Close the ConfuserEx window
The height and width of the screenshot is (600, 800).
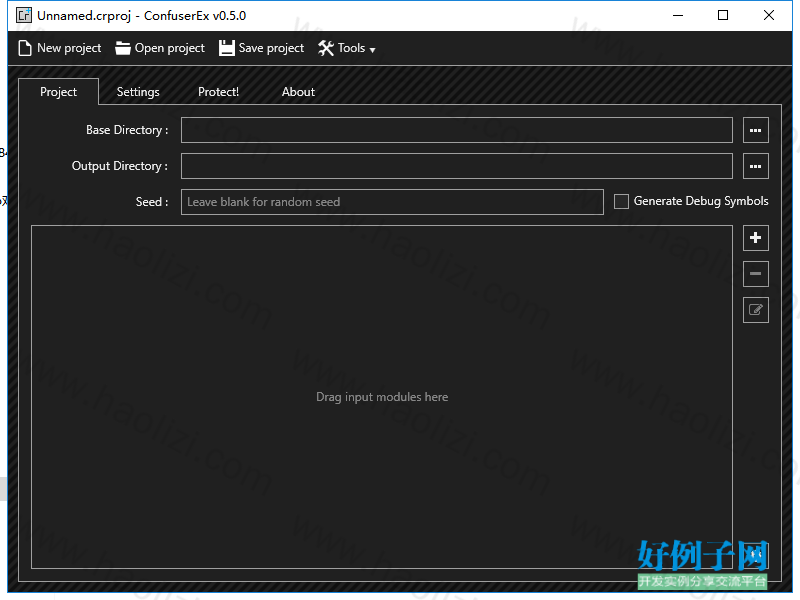pyautogui.click(x=769, y=15)
